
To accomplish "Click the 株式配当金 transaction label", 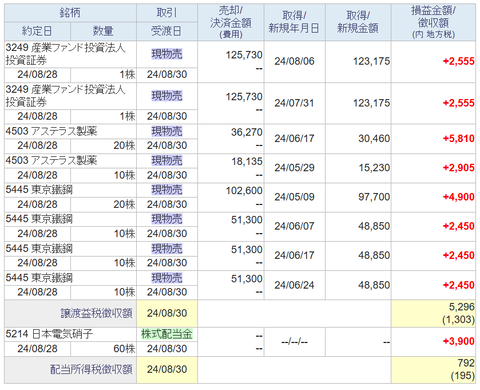I will pos(167,334).
